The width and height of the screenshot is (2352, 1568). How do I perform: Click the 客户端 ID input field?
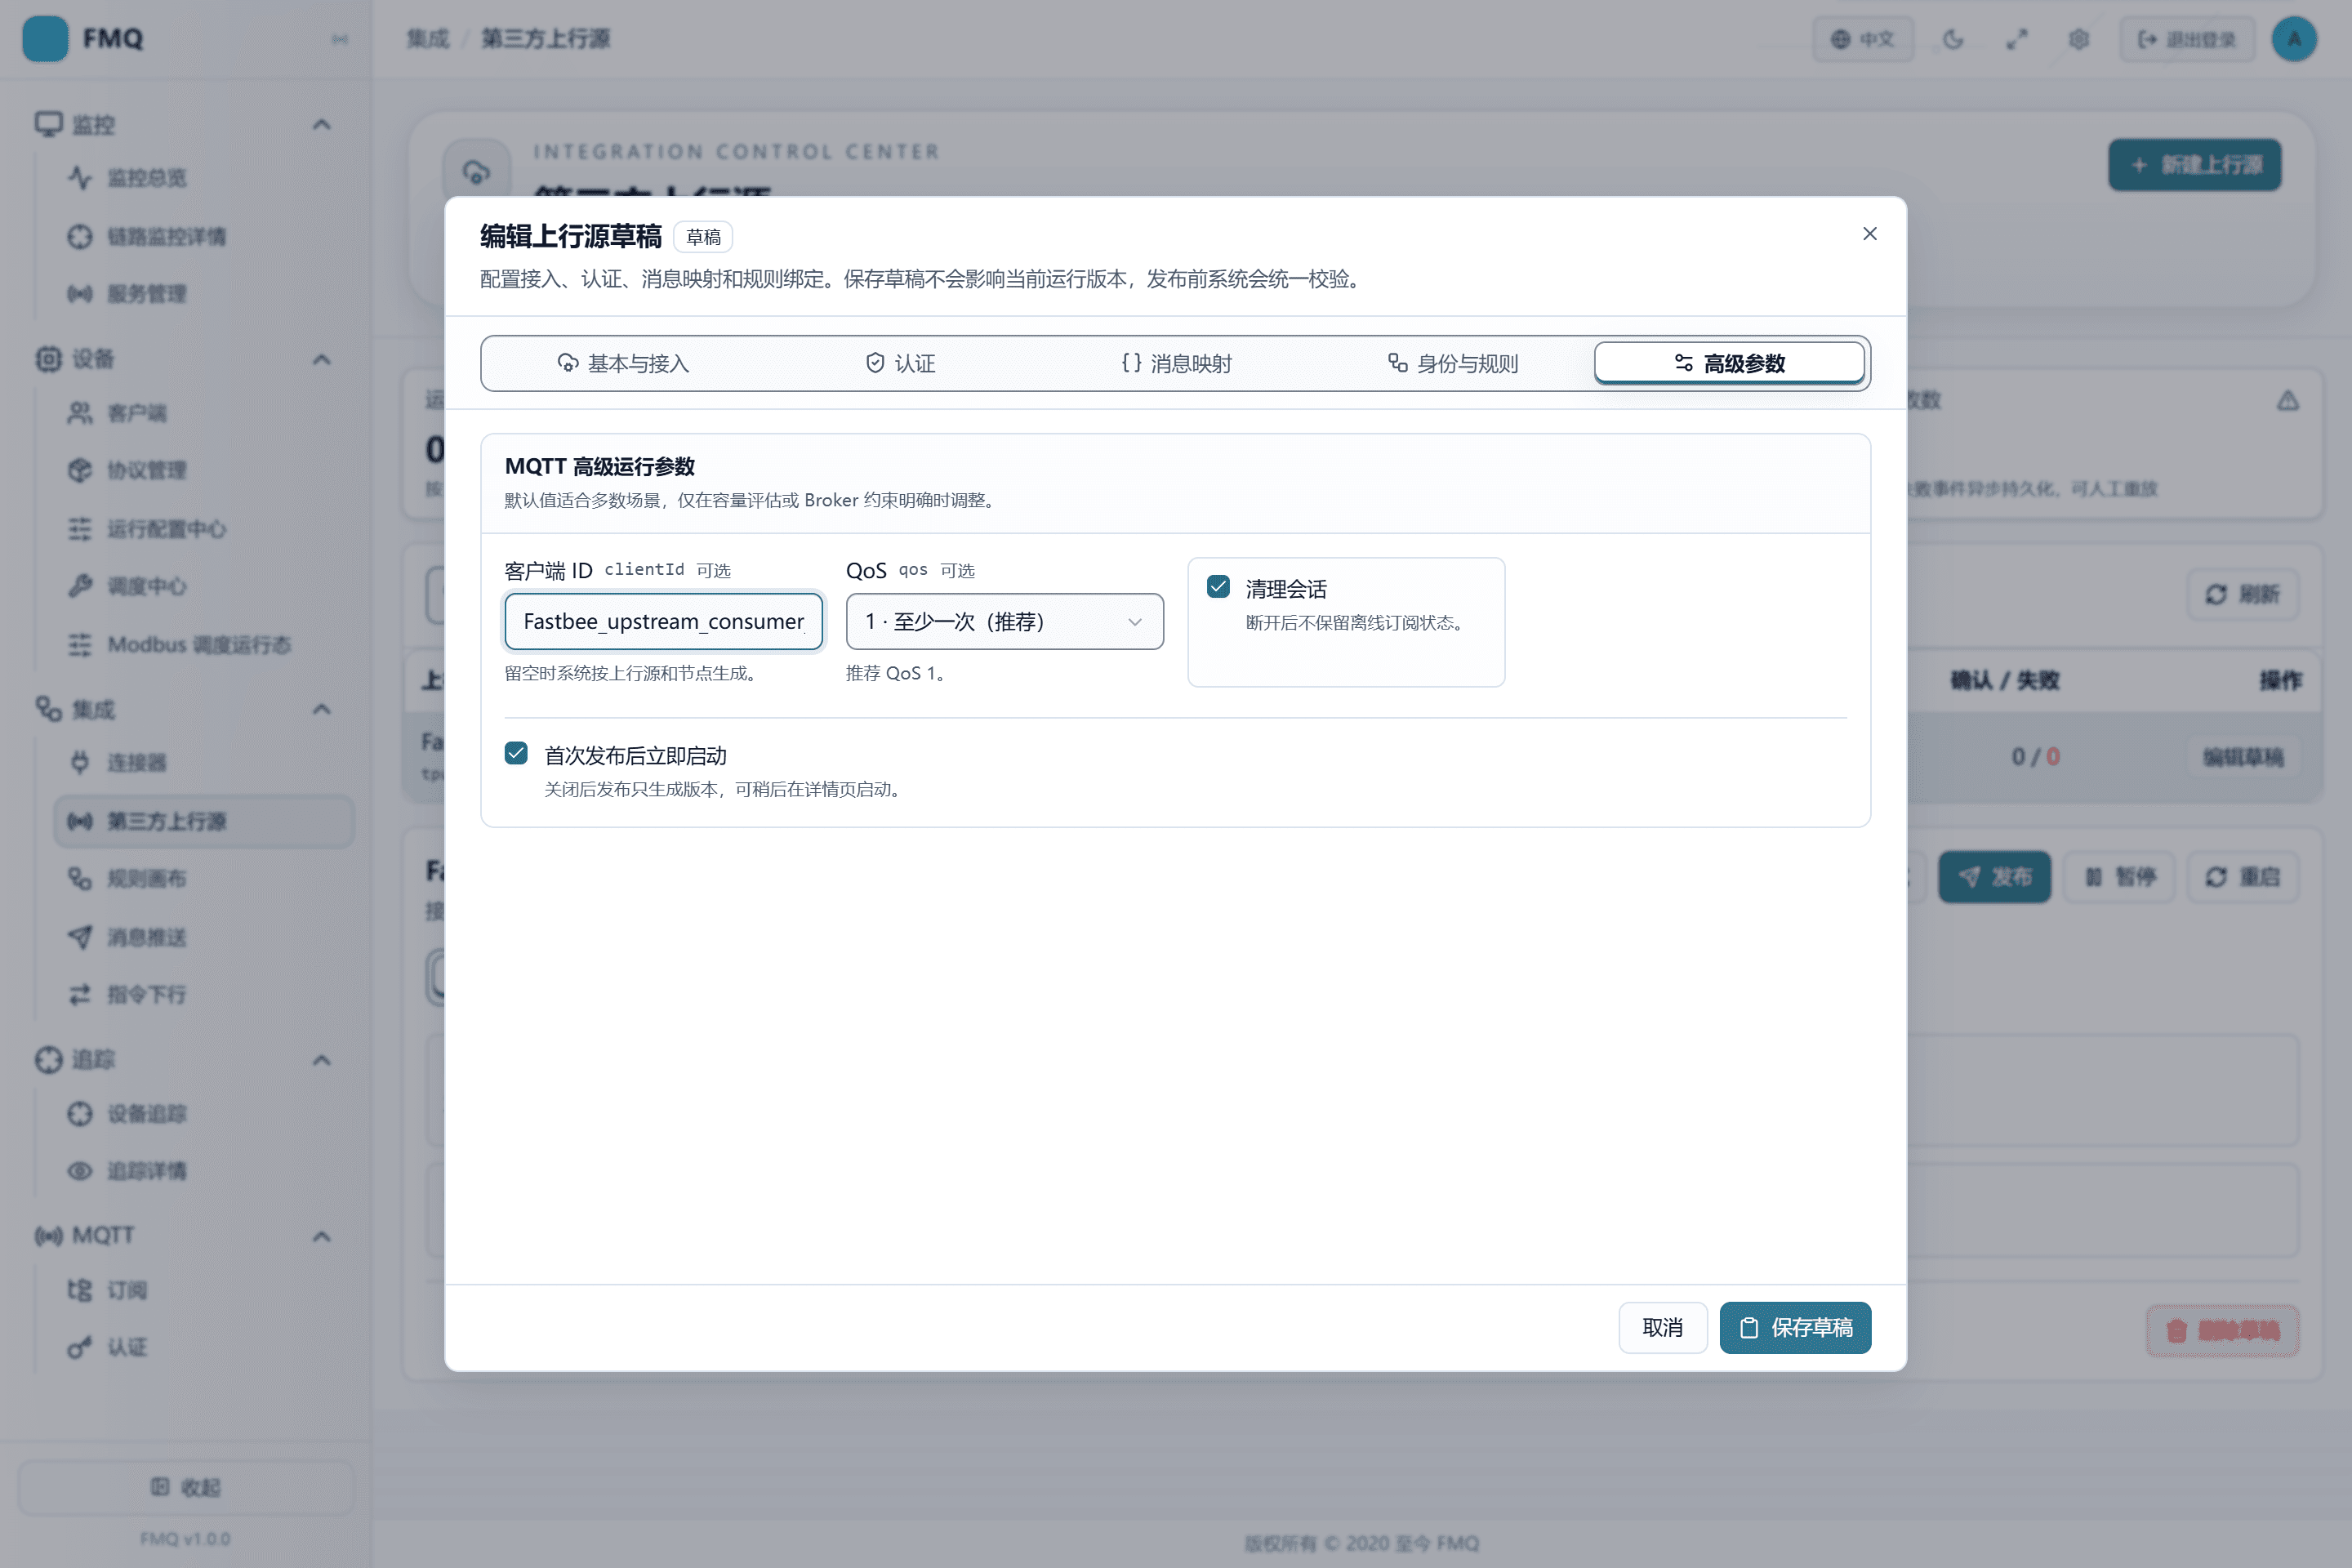click(x=664, y=621)
